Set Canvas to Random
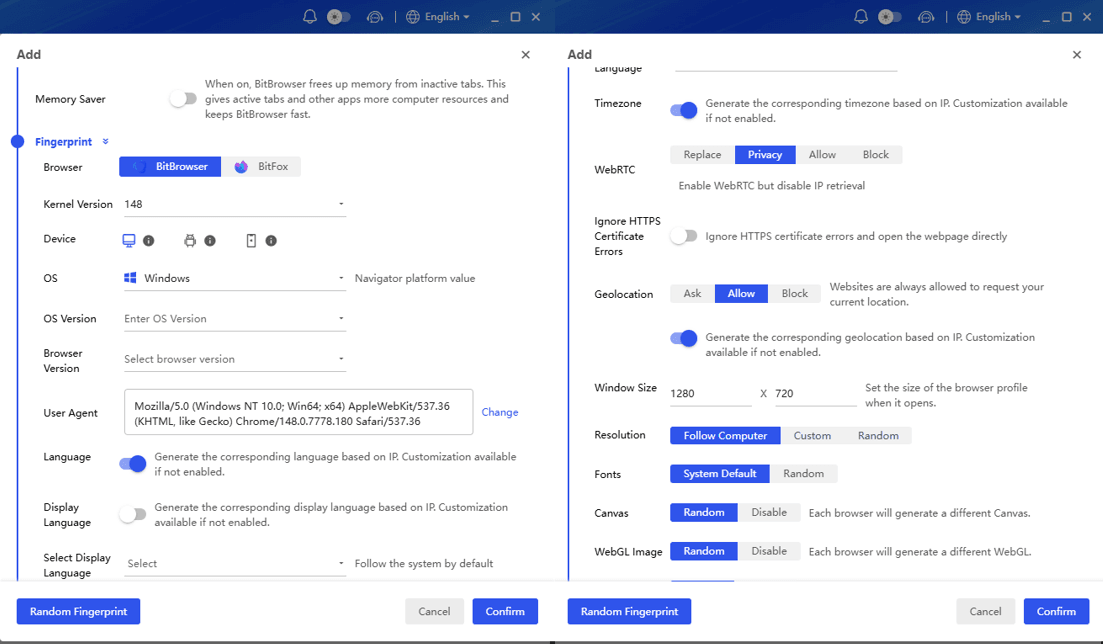 coord(703,512)
